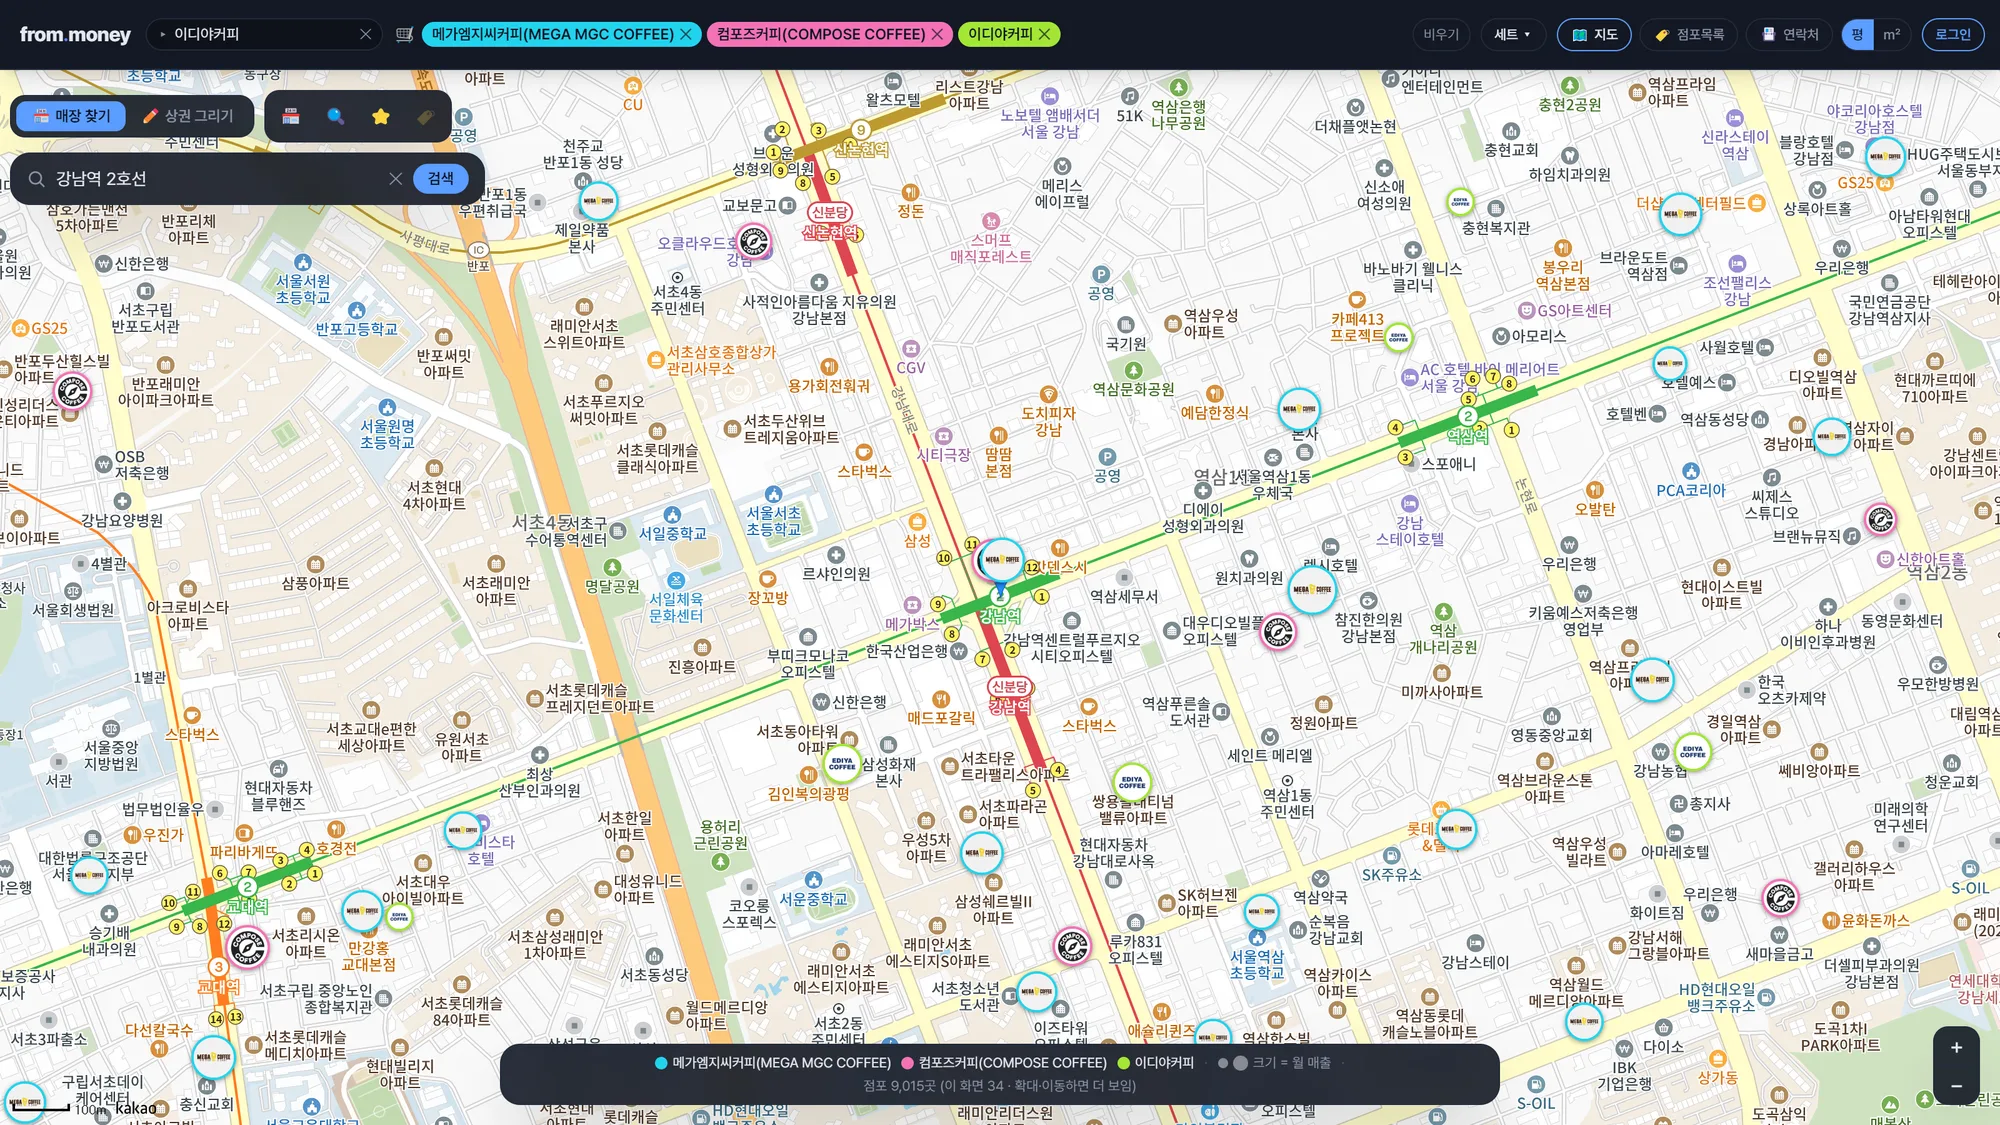This screenshot has height=1125, width=2000.
Task: Open Ediya marker beside 충현복지관
Action: click(x=1460, y=201)
